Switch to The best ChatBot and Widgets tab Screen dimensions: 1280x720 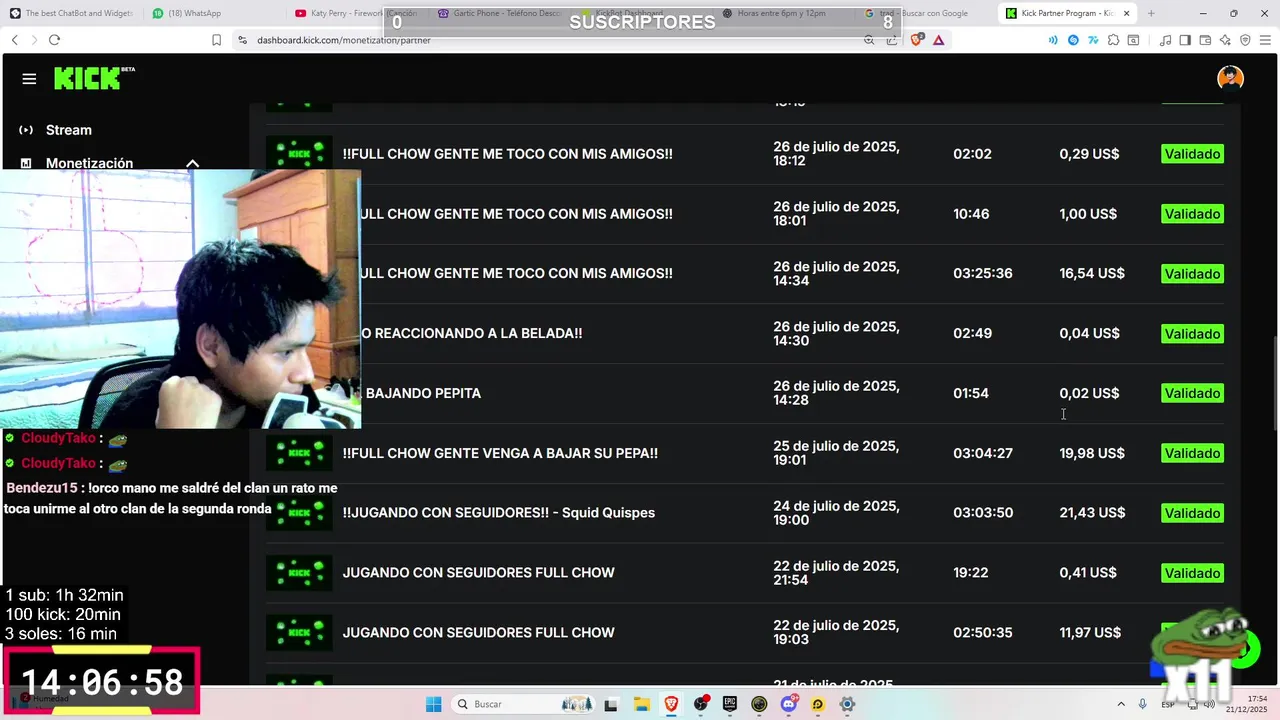70,13
